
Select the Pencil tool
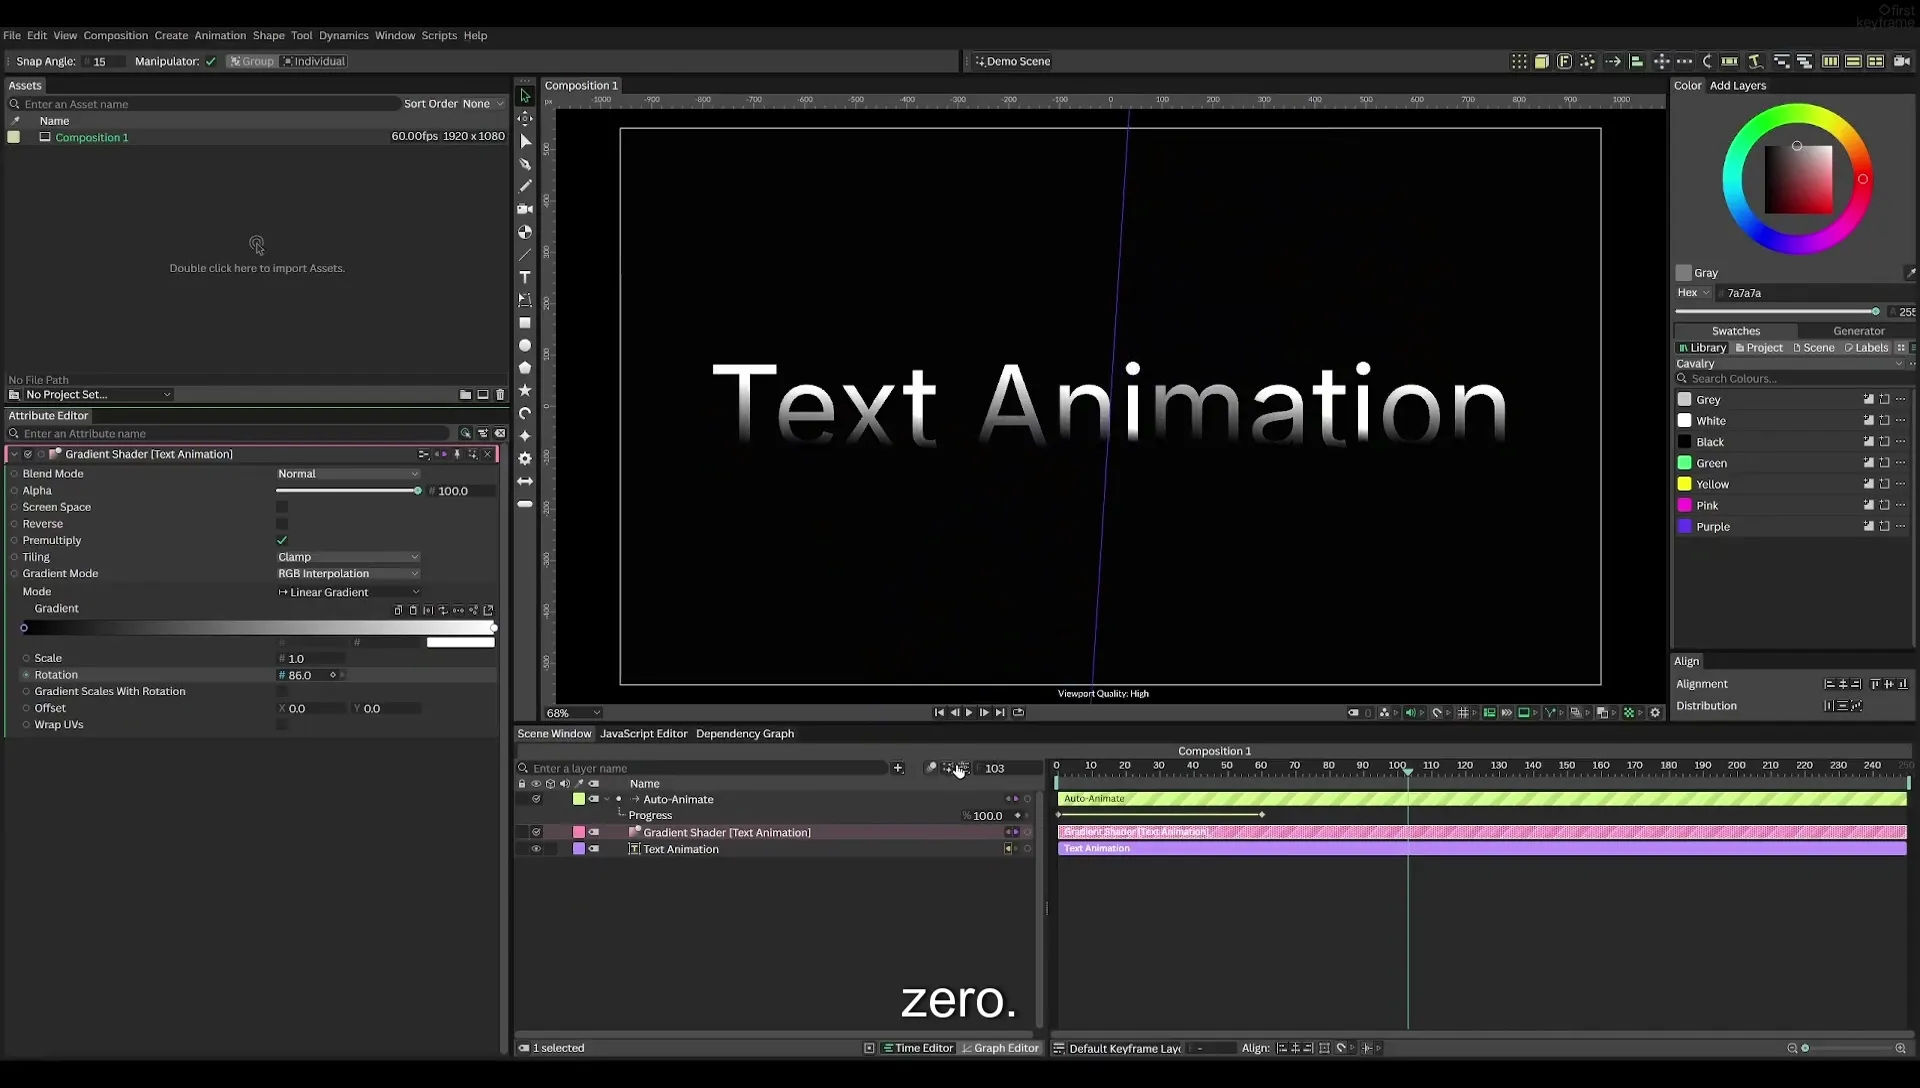525,186
